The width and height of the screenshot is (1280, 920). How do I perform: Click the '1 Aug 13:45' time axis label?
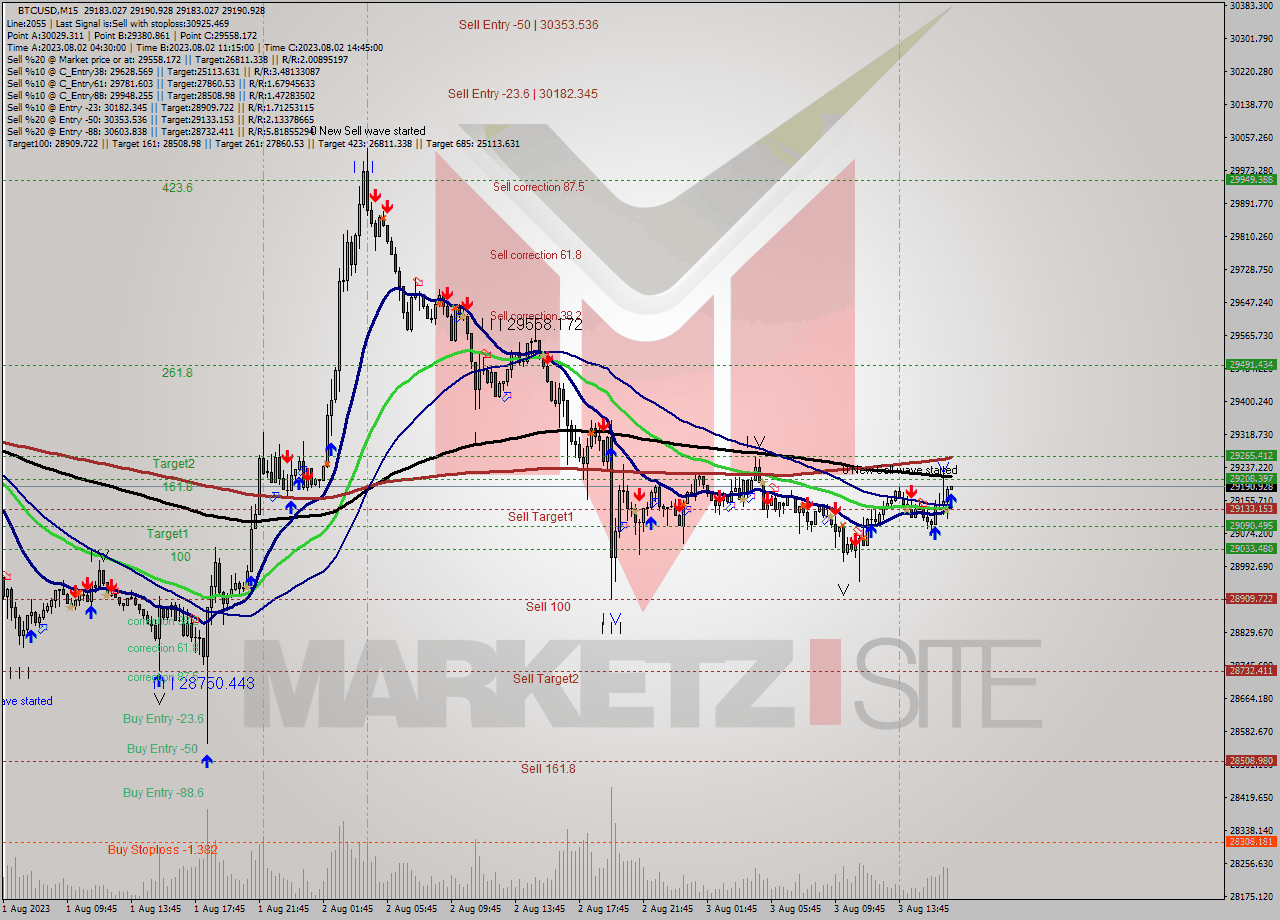156,909
